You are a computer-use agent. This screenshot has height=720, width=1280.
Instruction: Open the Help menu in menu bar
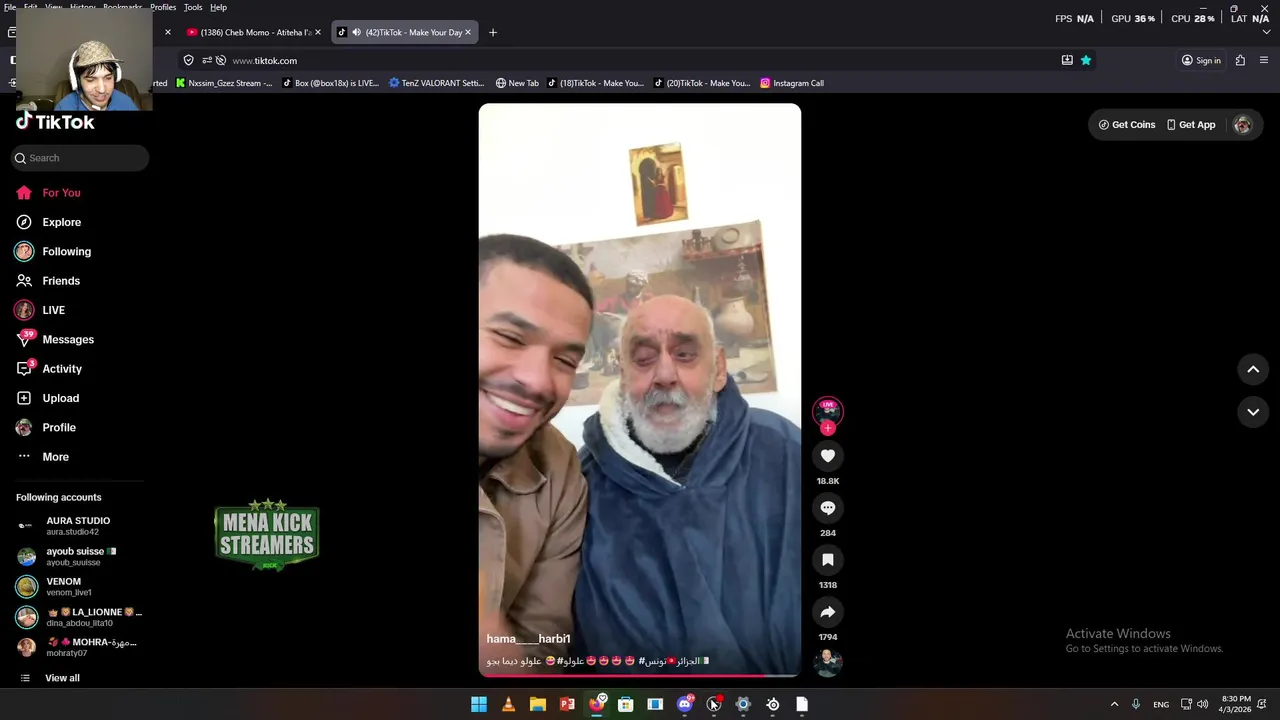tap(218, 7)
